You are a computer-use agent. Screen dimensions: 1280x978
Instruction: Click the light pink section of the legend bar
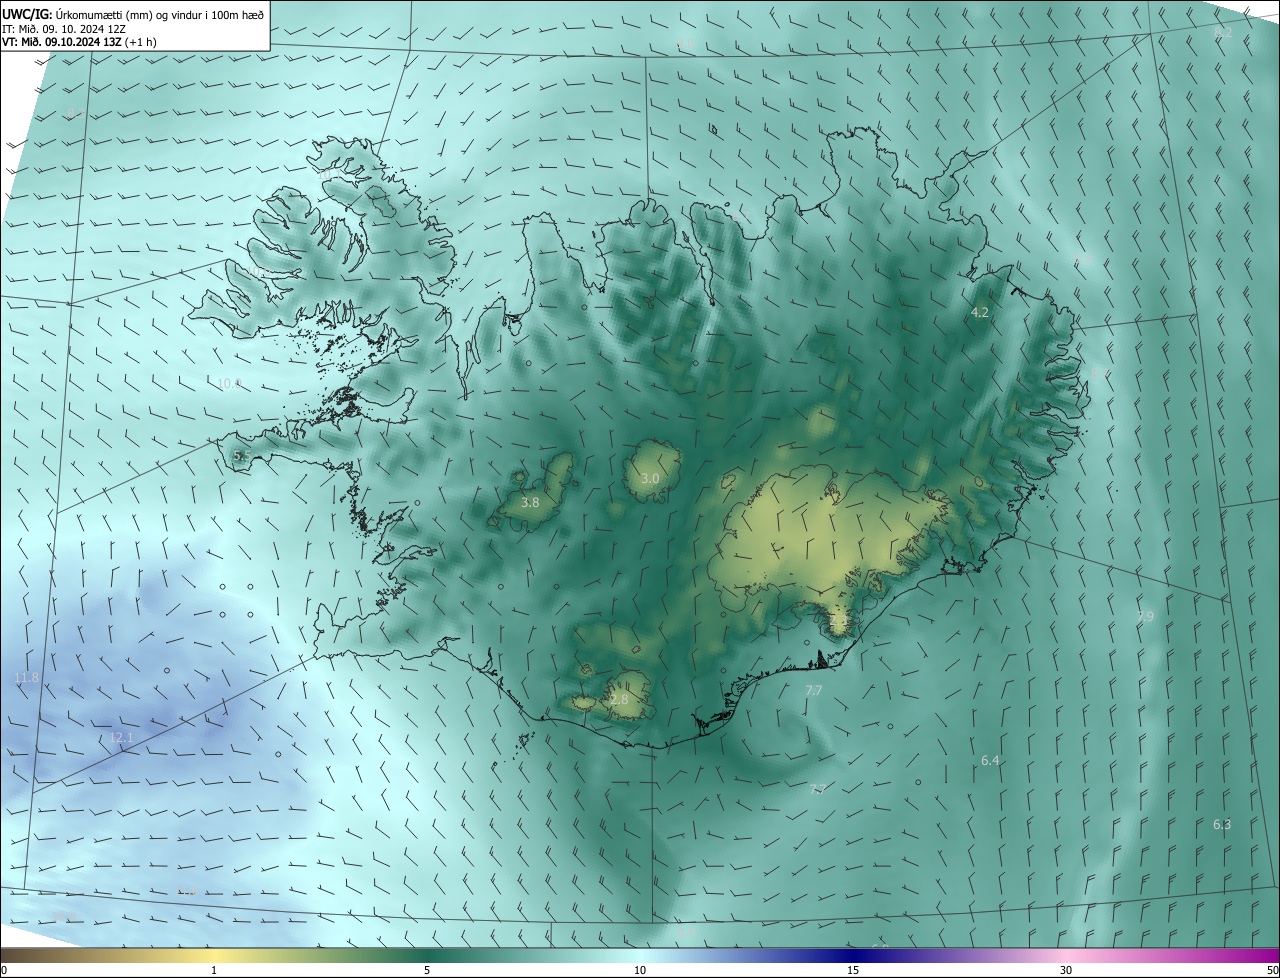point(1066,955)
